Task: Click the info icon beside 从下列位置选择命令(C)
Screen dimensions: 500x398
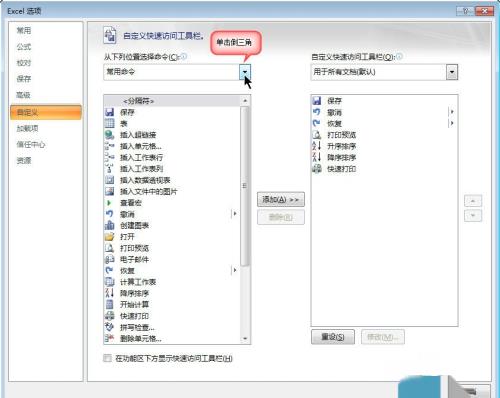Action: (184, 56)
